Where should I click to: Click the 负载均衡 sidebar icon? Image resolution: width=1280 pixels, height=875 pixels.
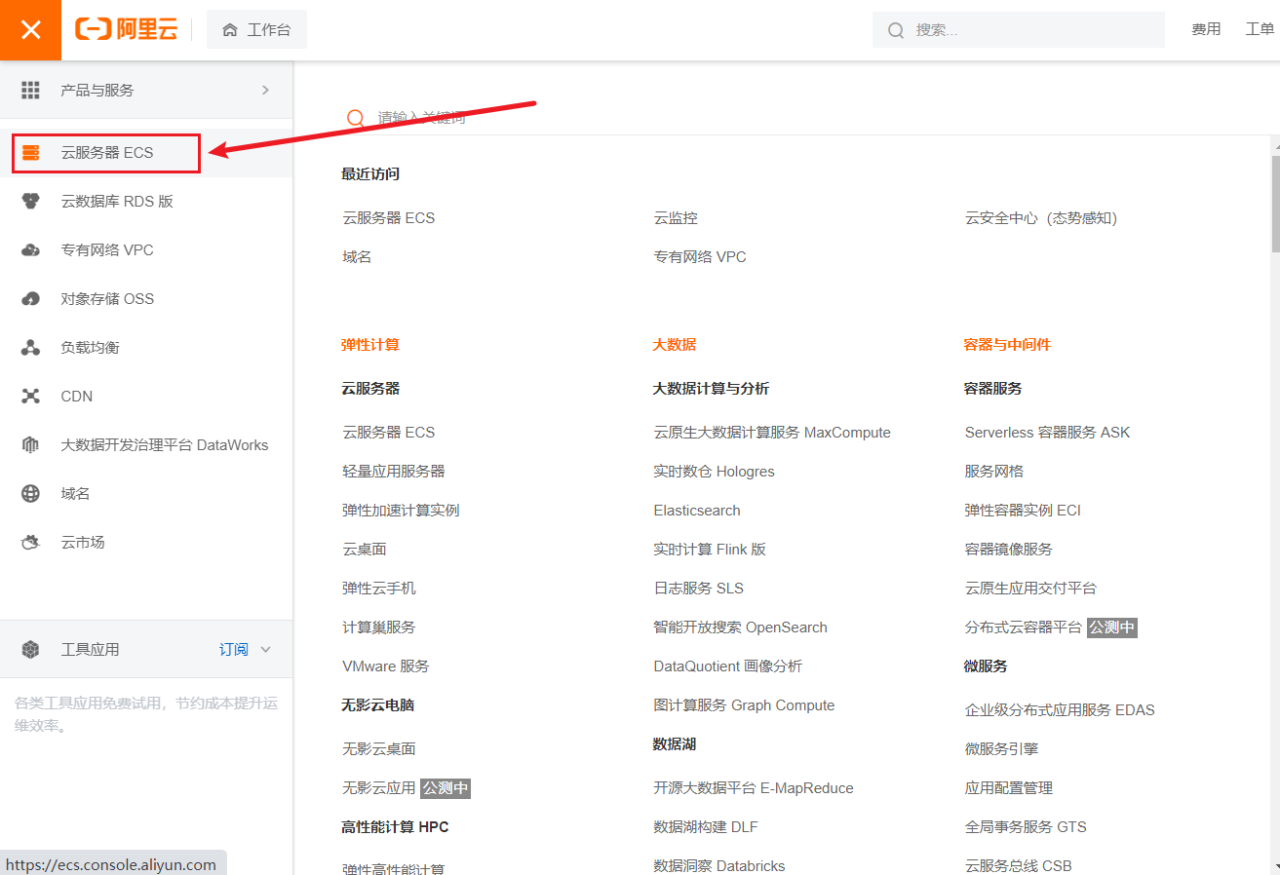point(30,347)
